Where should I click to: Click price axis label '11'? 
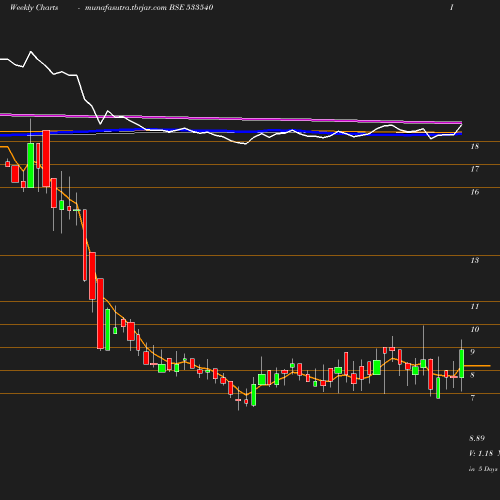coord(475,306)
